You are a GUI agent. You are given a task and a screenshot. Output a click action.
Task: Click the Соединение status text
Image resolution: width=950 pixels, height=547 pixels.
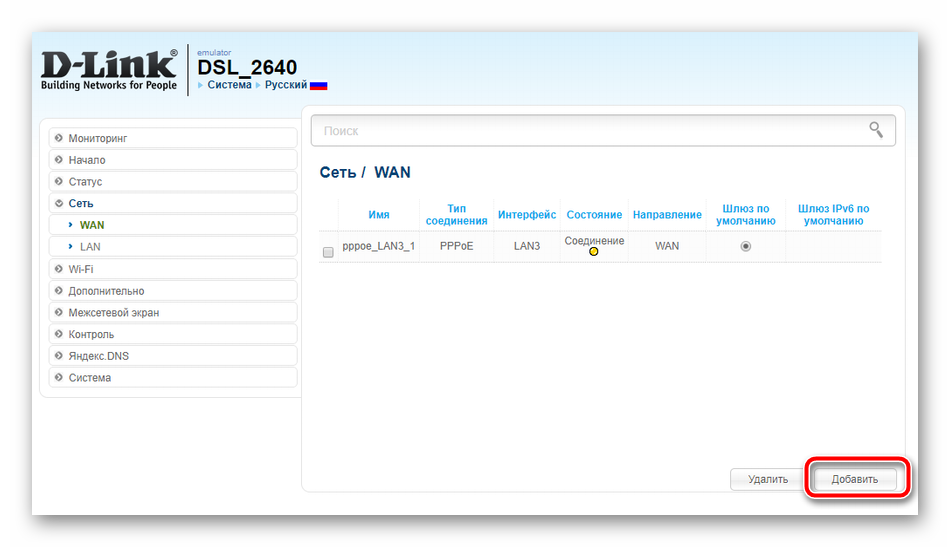(594, 240)
